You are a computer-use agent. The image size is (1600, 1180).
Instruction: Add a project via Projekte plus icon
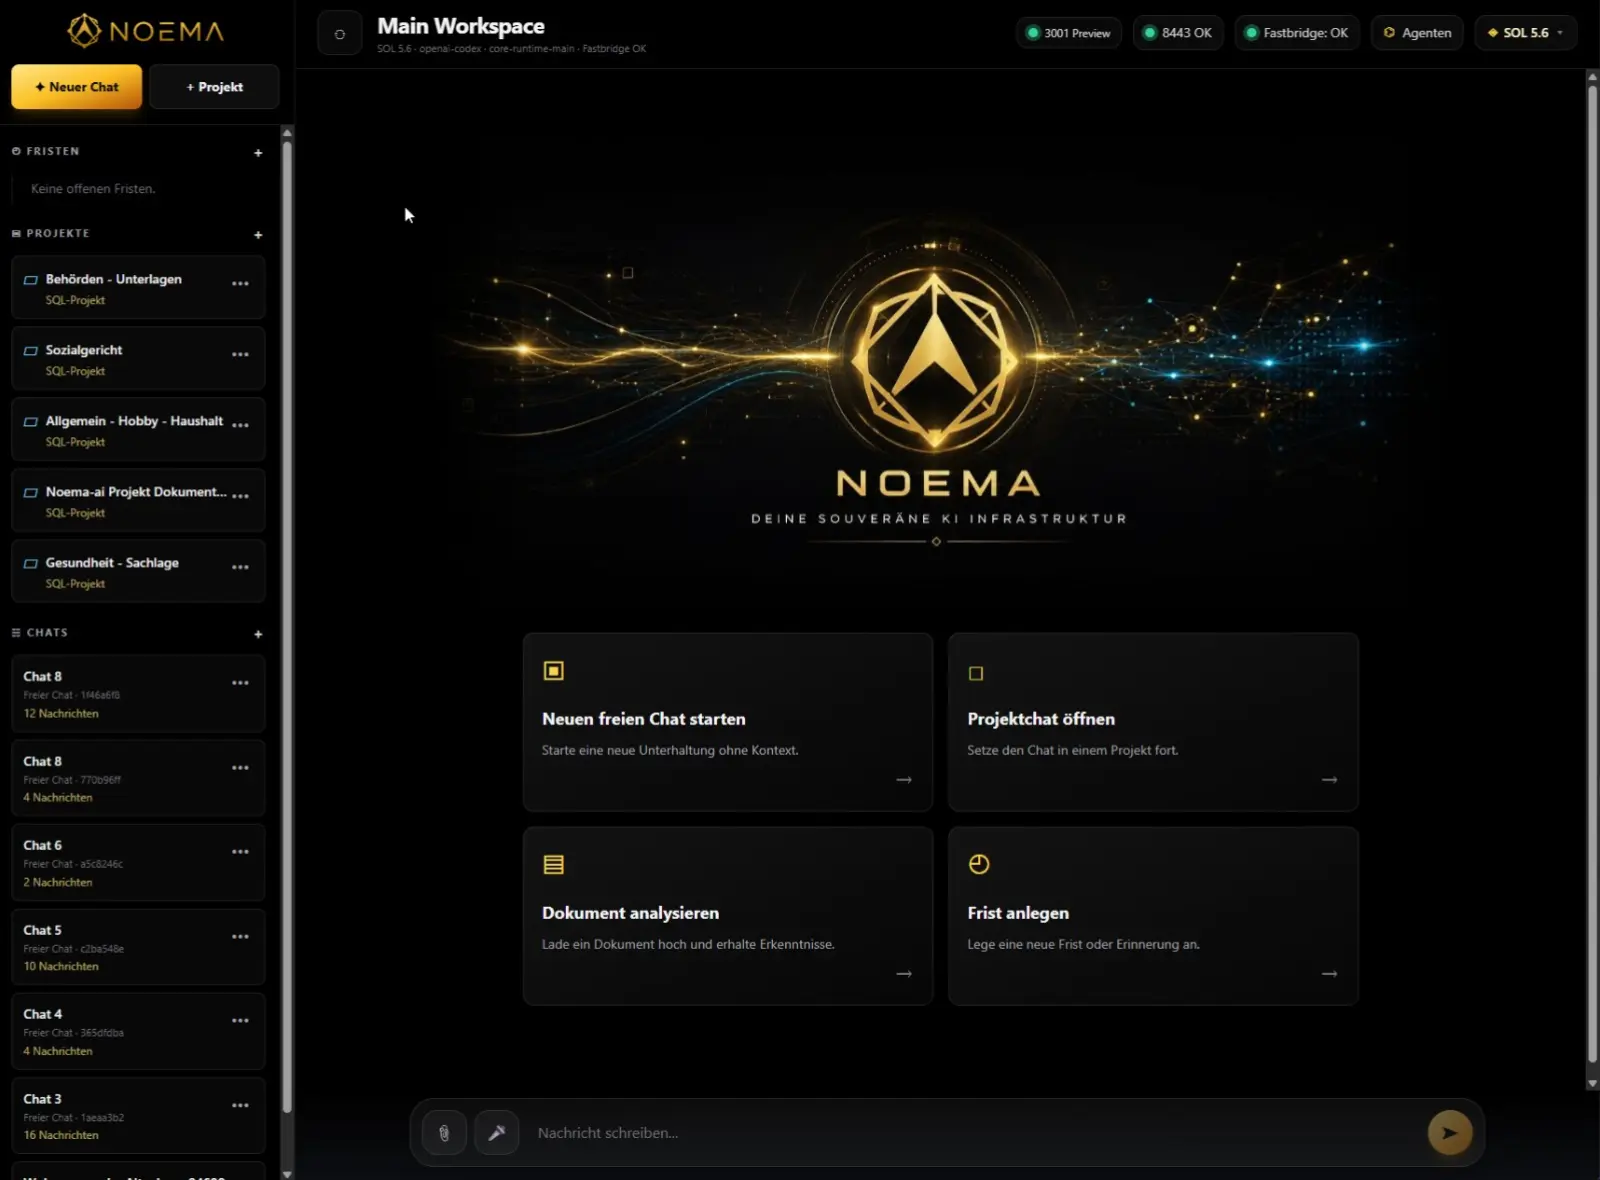[258, 235]
